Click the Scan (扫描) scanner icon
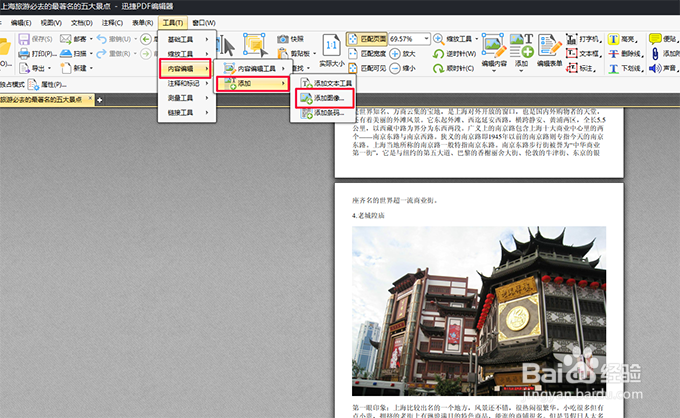 (x=65, y=53)
